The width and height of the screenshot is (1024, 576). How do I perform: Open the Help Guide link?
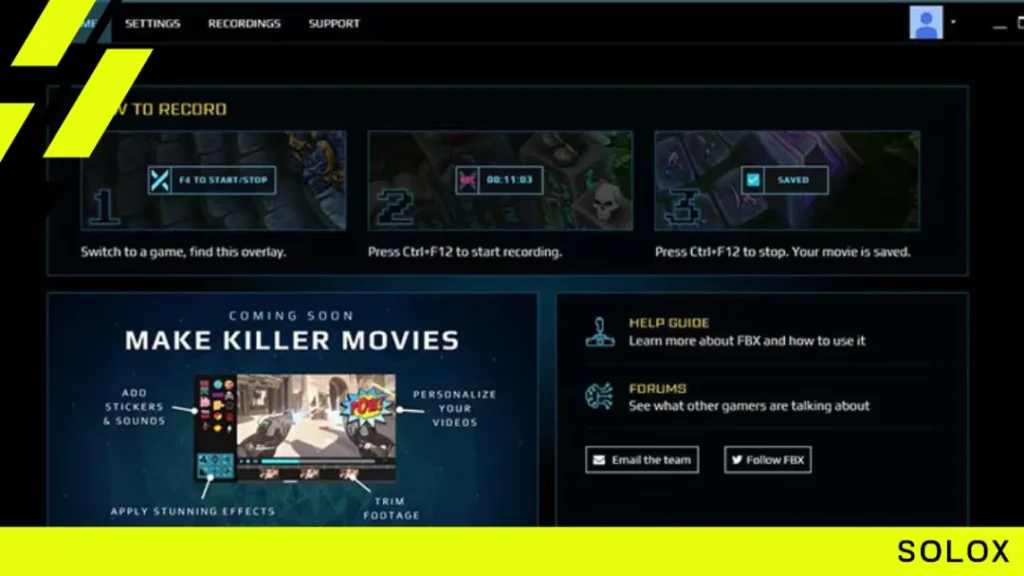pos(669,323)
